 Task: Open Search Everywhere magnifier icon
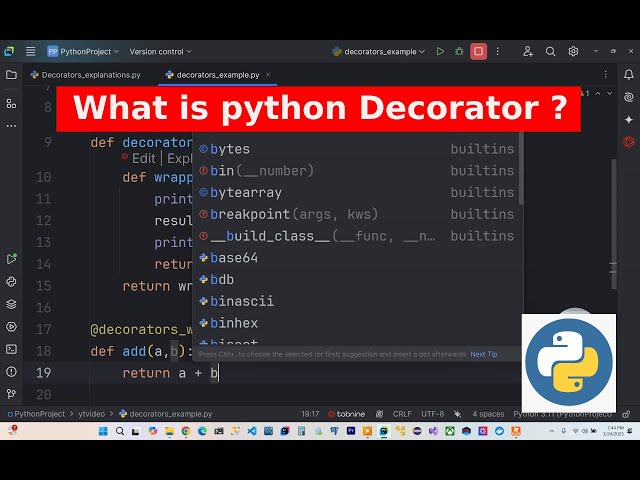pos(550,51)
